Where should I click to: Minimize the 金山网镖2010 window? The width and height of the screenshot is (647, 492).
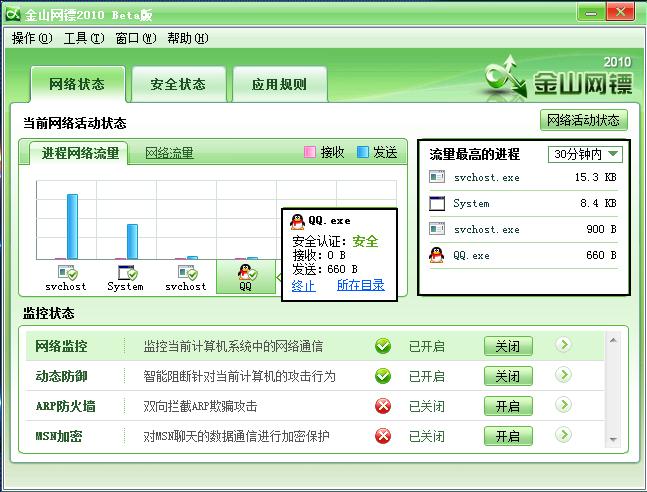(x=591, y=13)
